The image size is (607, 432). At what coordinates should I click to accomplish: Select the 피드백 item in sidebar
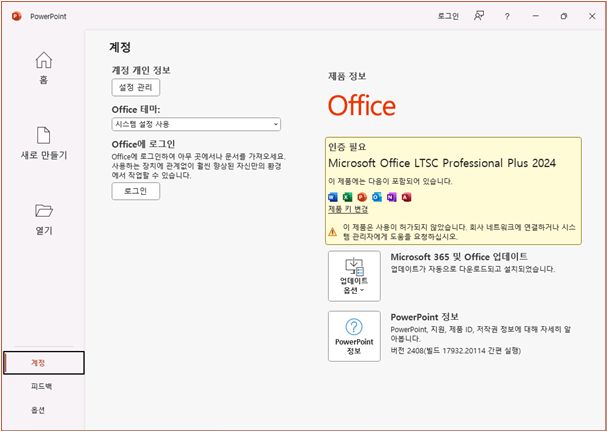[41, 386]
